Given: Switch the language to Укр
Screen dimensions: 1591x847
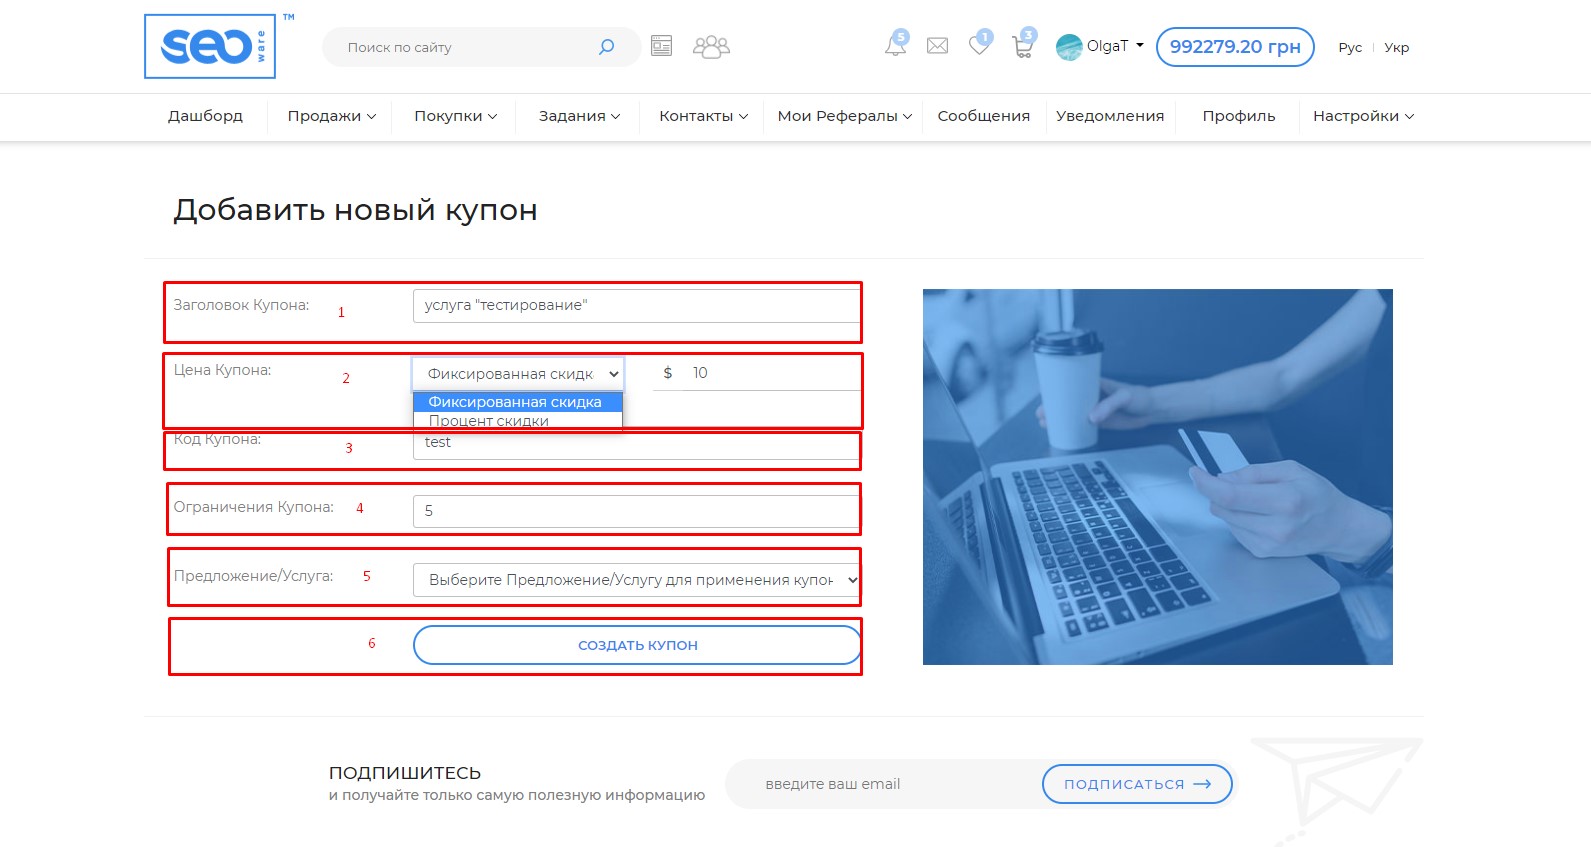Looking at the screenshot, I should point(1396,47).
